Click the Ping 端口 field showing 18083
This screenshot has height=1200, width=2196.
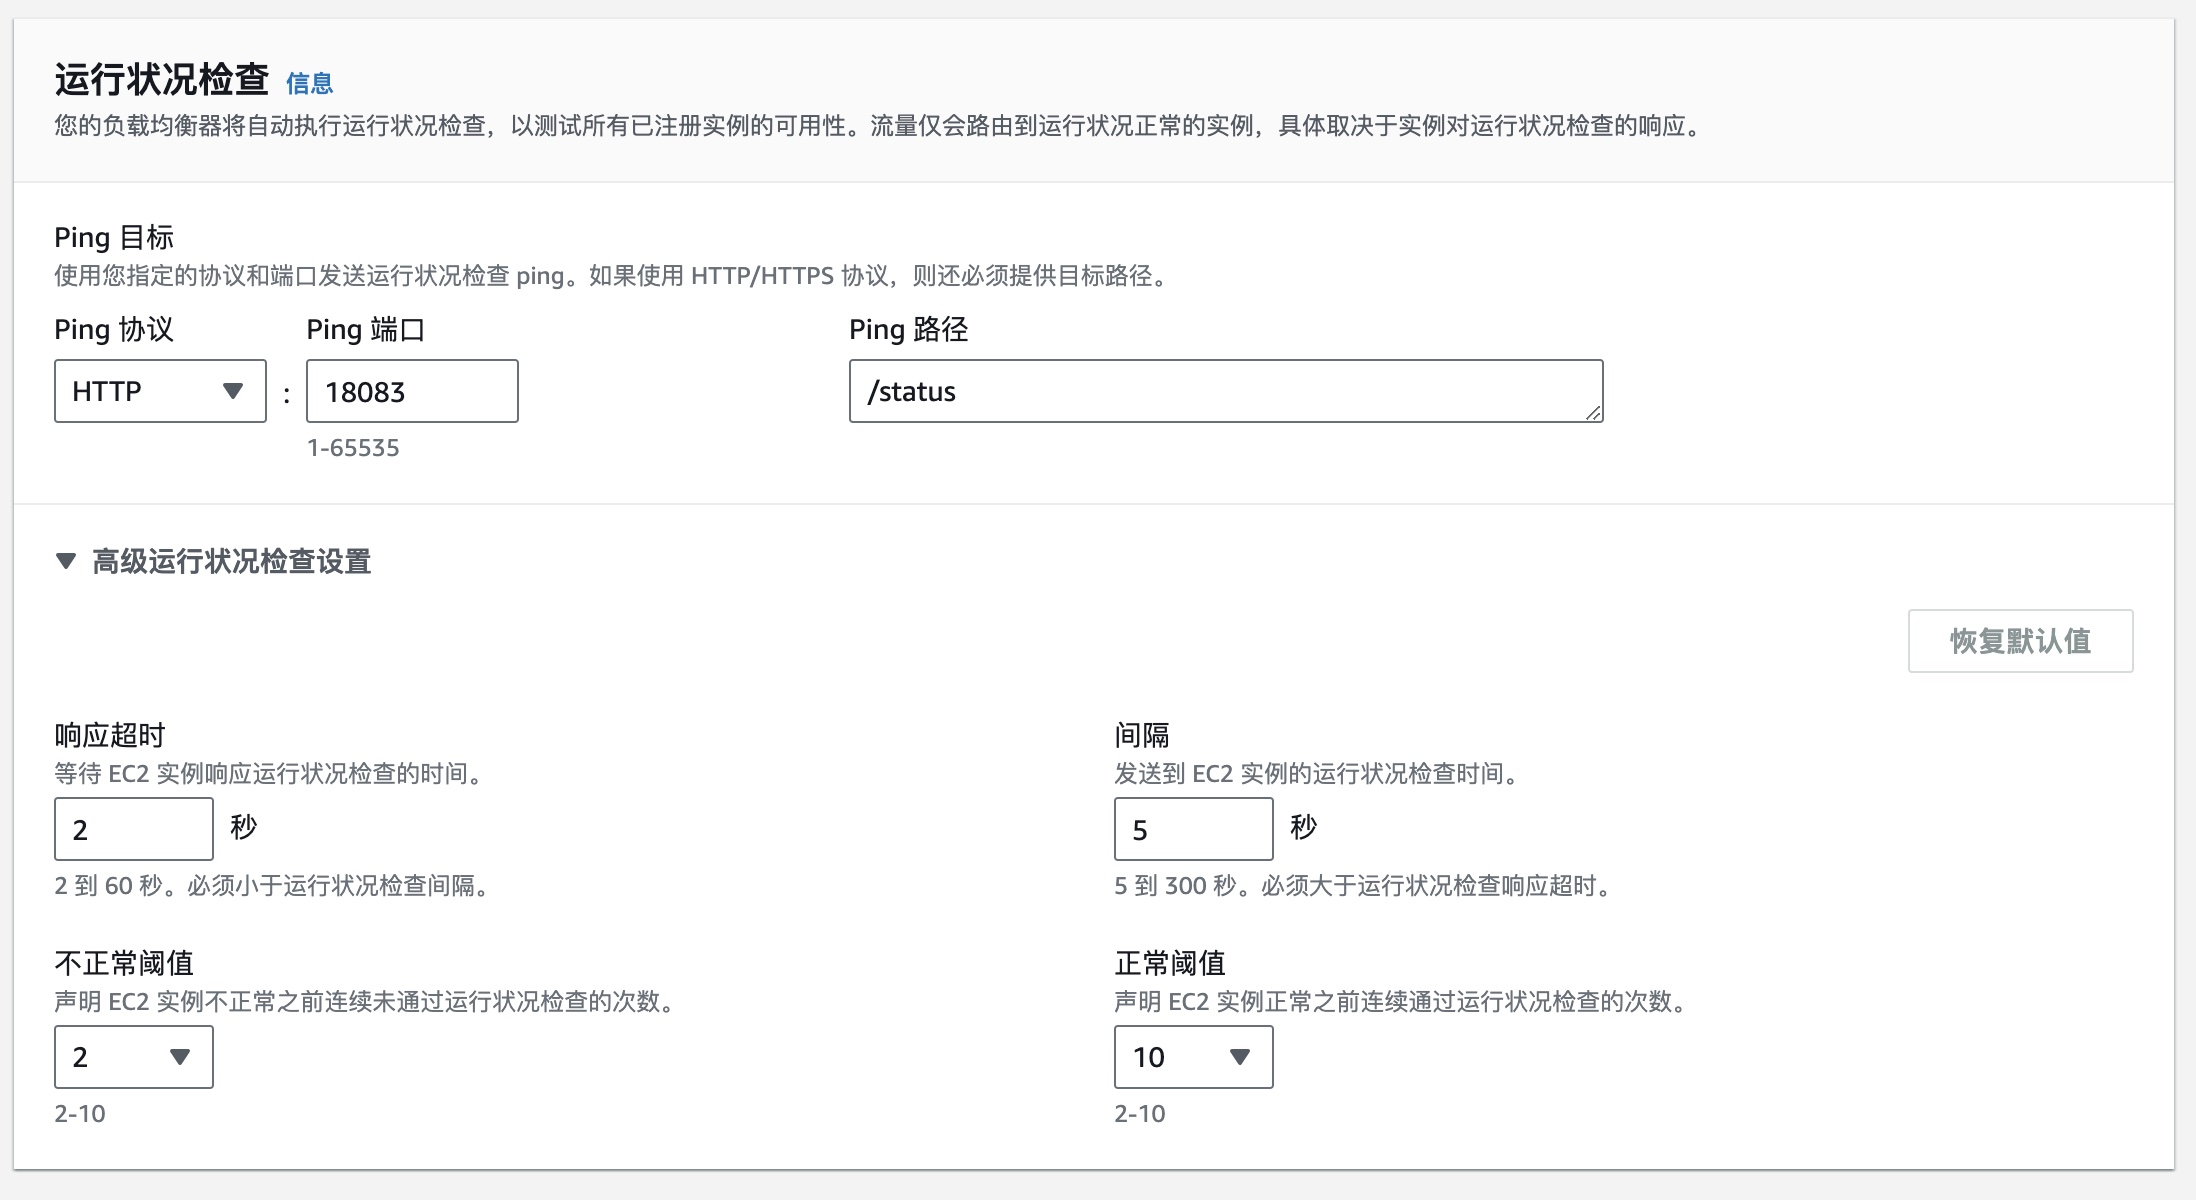412,391
